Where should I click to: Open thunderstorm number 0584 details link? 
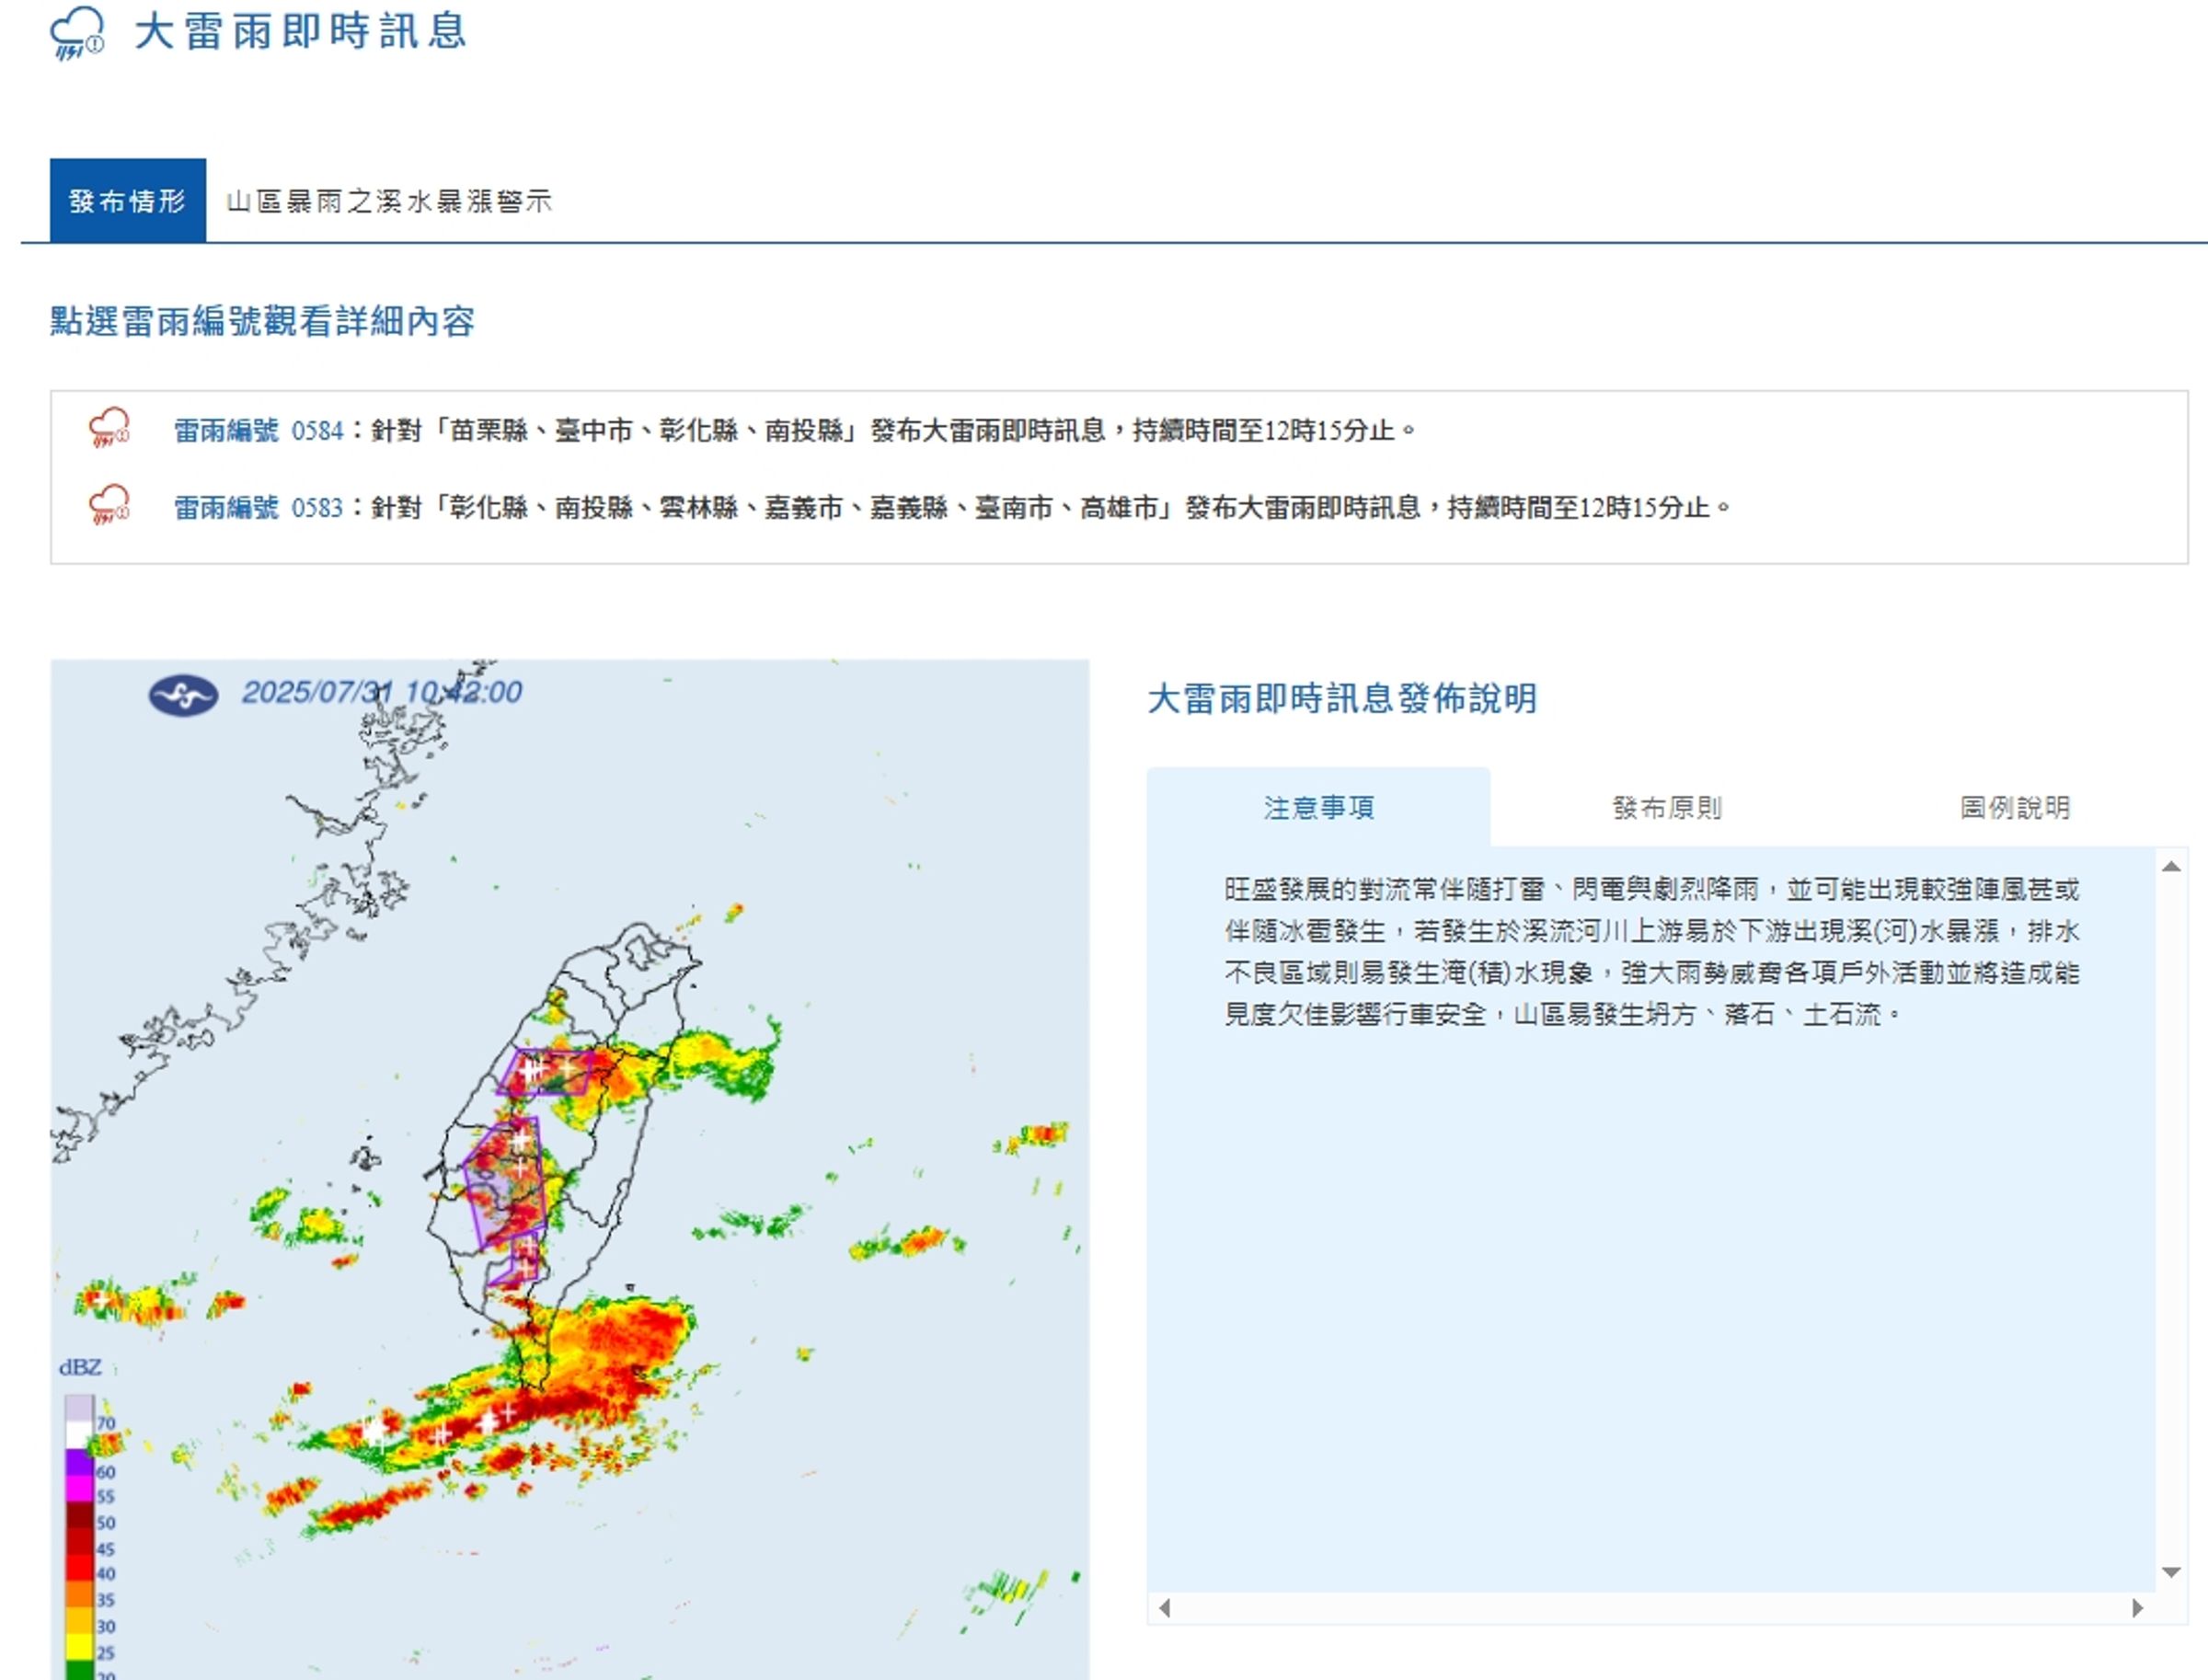tap(259, 431)
